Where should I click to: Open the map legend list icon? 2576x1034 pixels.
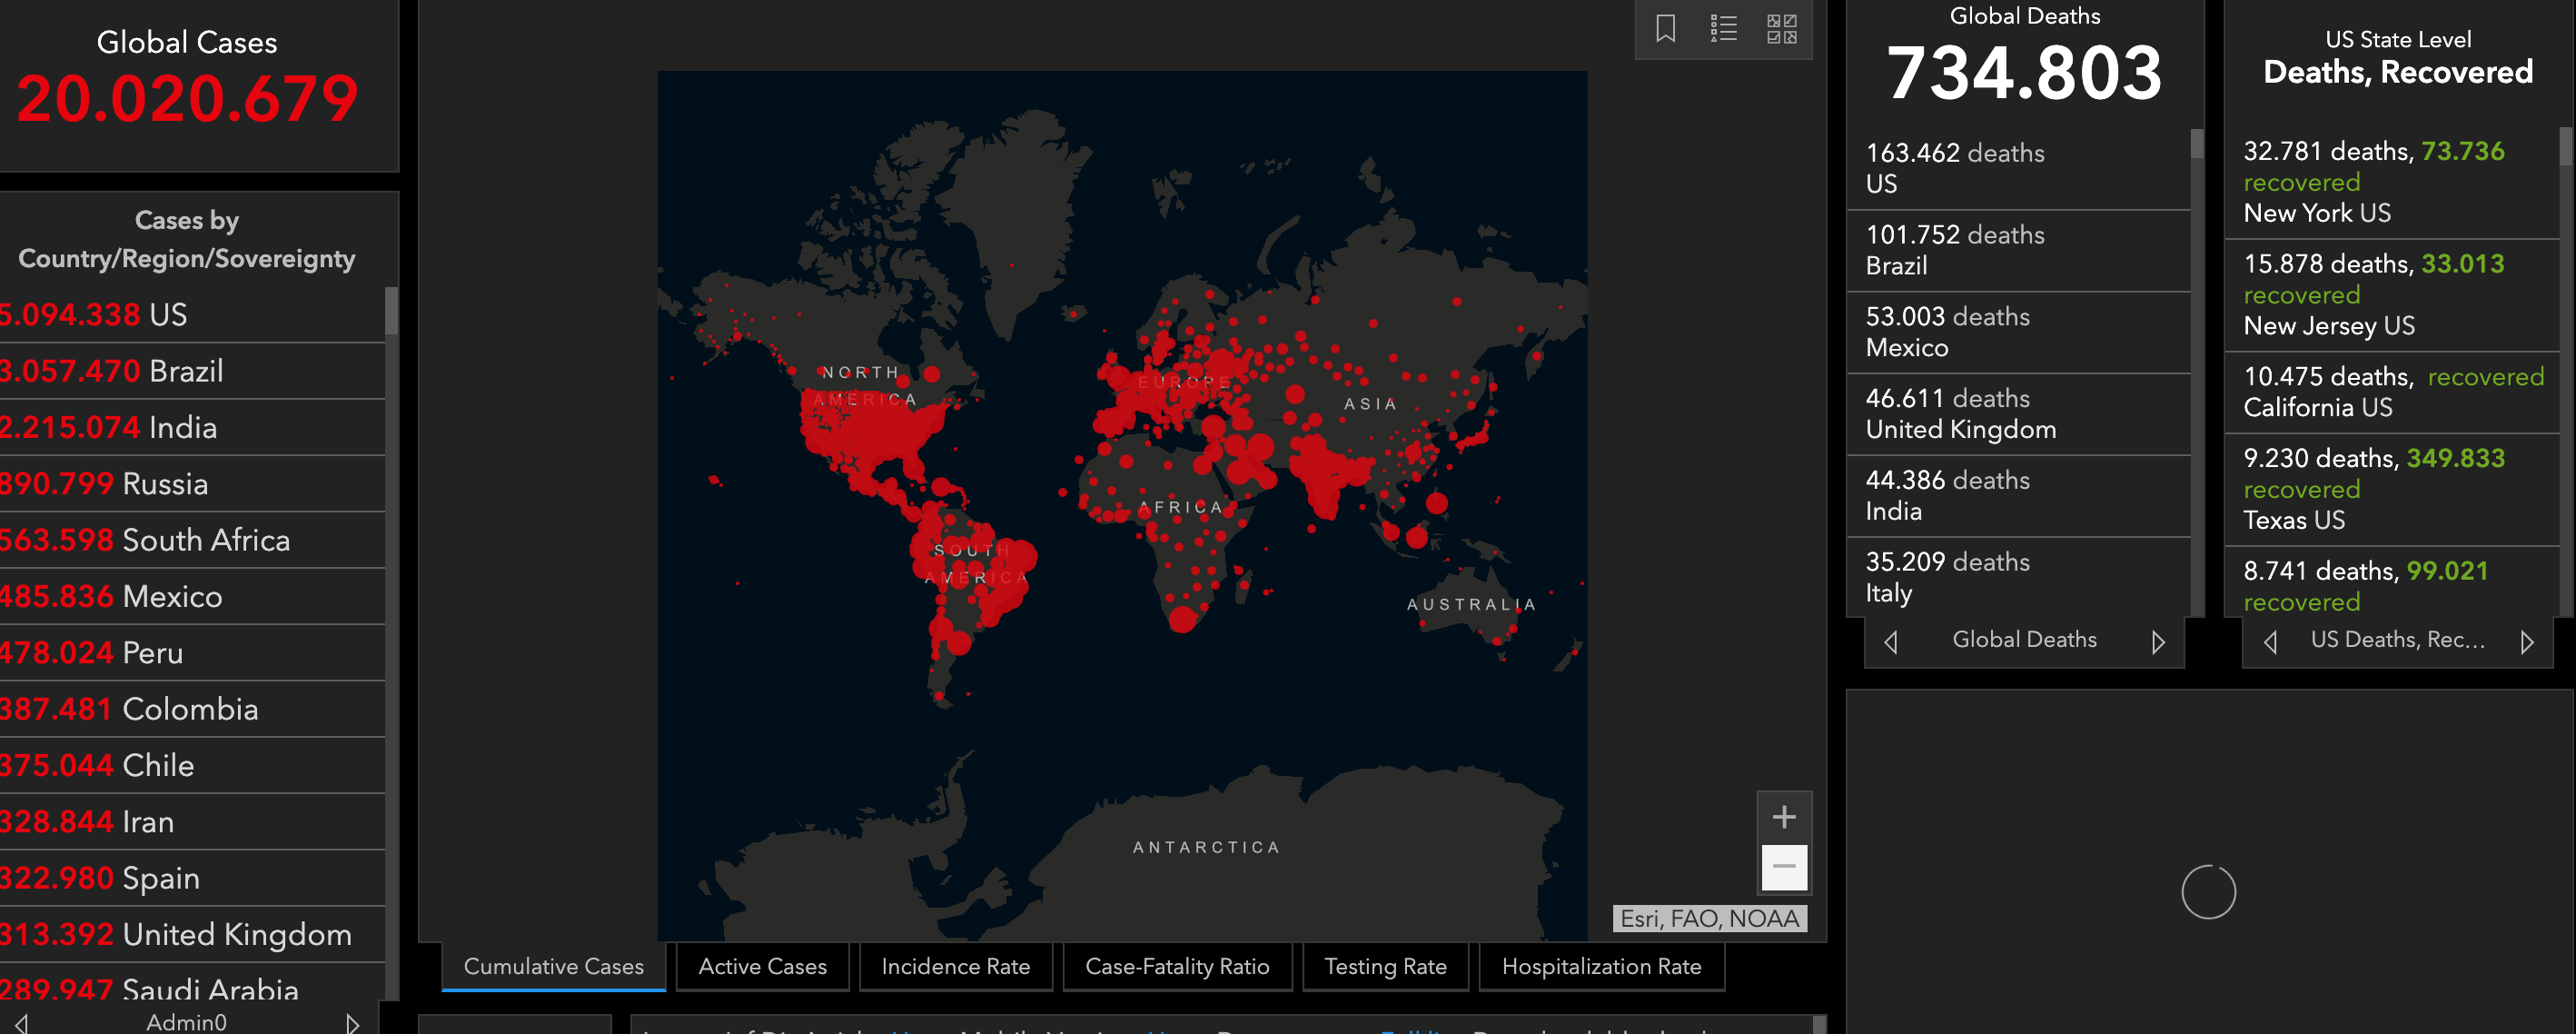pyautogui.click(x=1723, y=28)
